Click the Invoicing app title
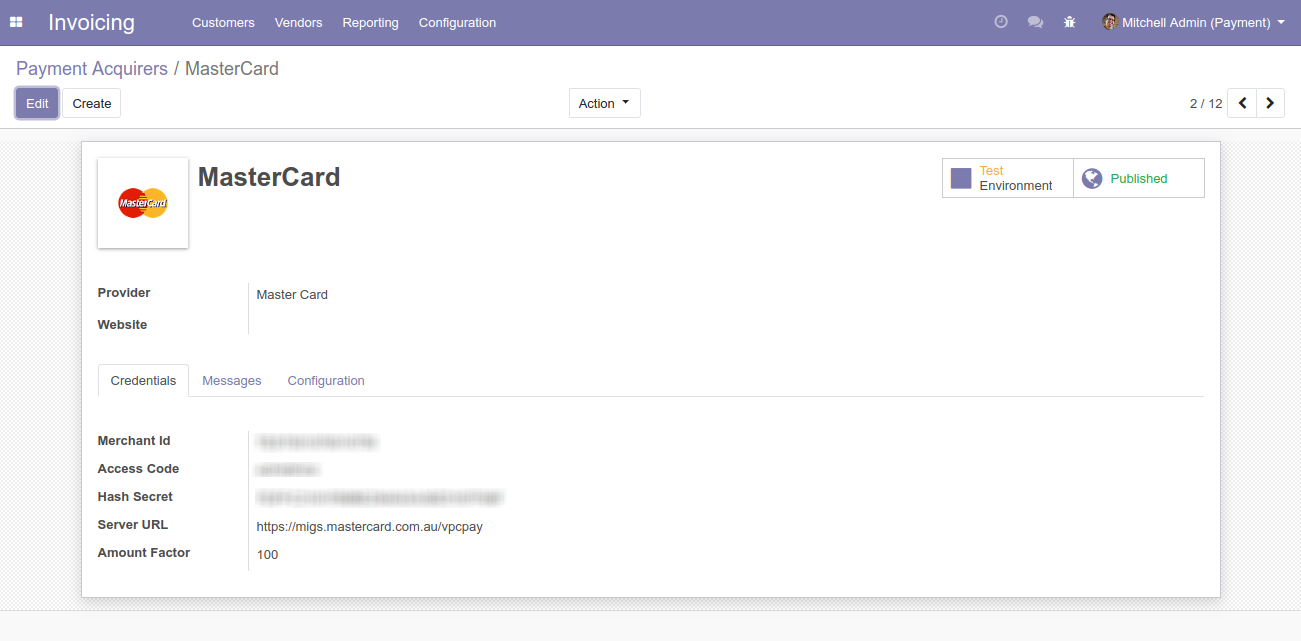This screenshot has height=641, width=1301. coord(91,22)
